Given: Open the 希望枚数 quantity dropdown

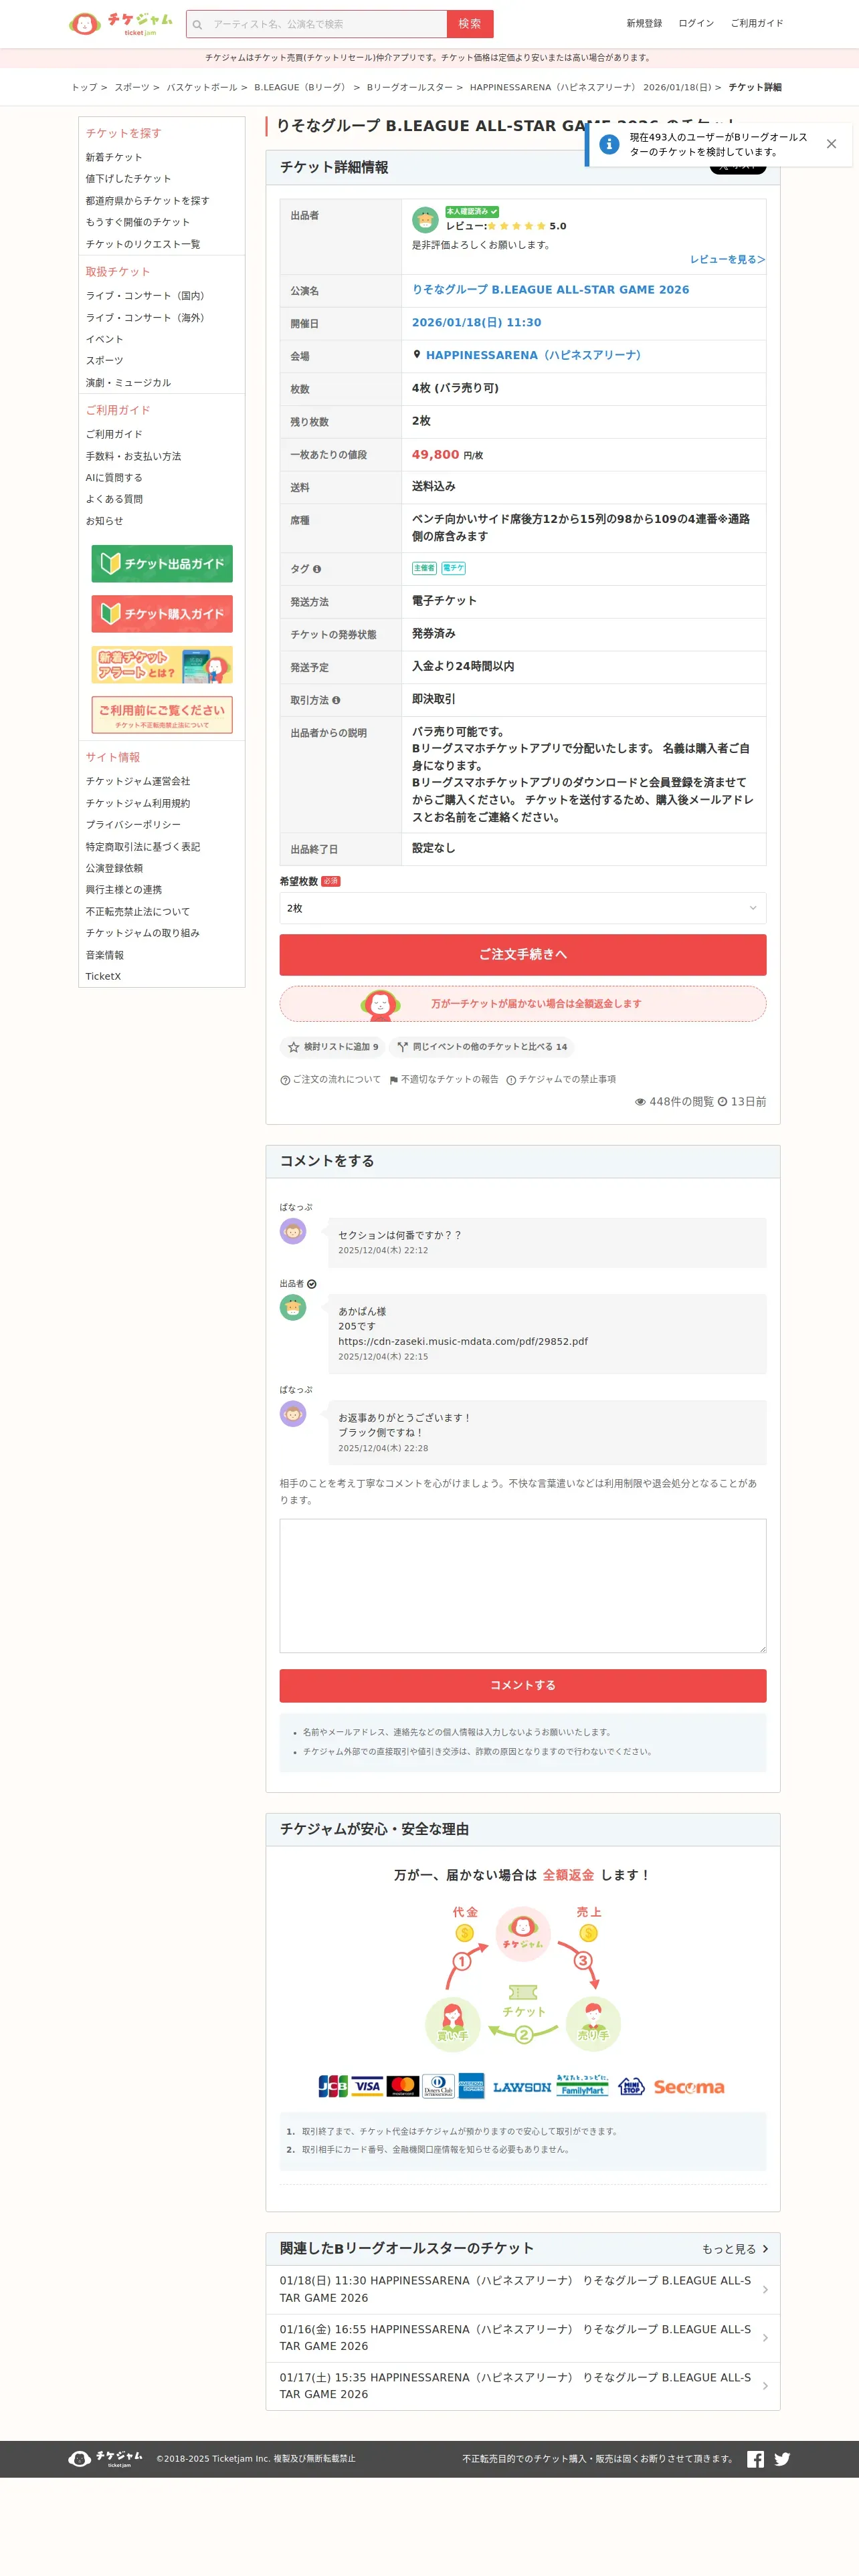Looking at the screenshot, I should [x=523, y=908].
